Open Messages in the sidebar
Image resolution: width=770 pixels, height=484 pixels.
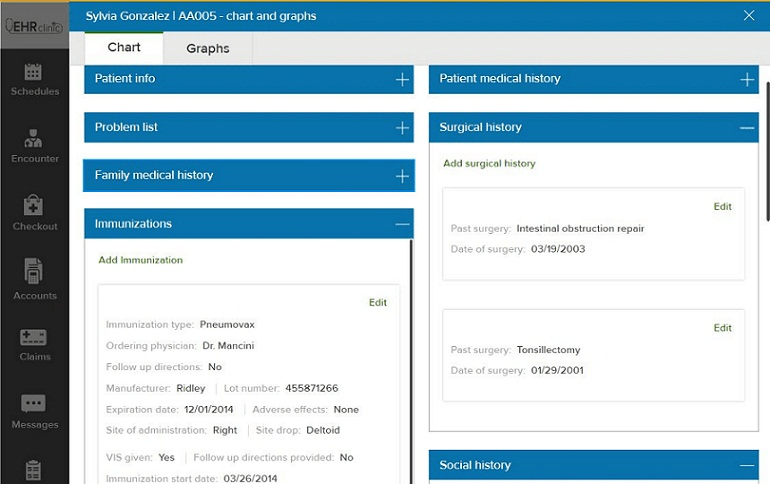(x=34, y=411)
